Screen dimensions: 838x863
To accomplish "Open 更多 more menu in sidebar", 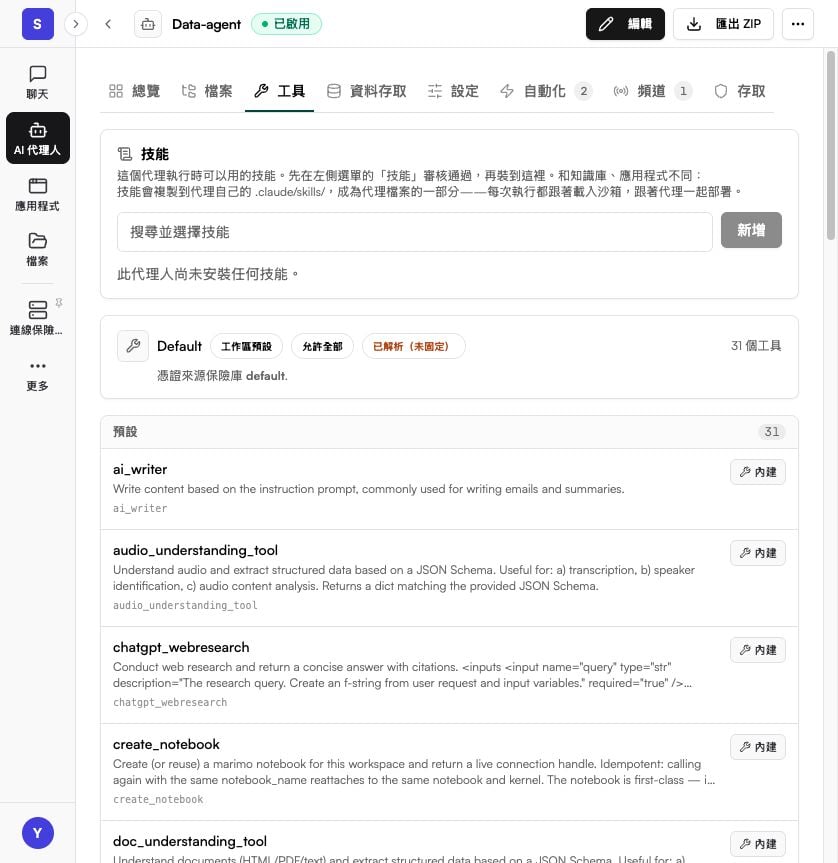I will [37, 376].
